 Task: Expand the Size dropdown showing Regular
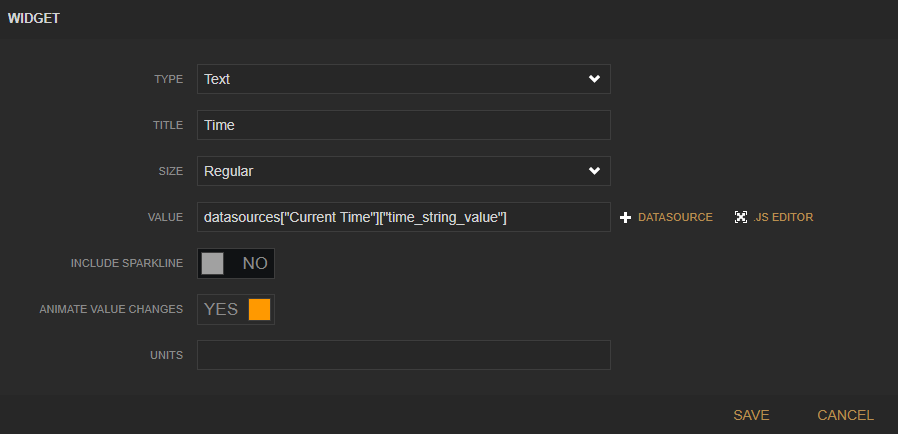[403, 171]
